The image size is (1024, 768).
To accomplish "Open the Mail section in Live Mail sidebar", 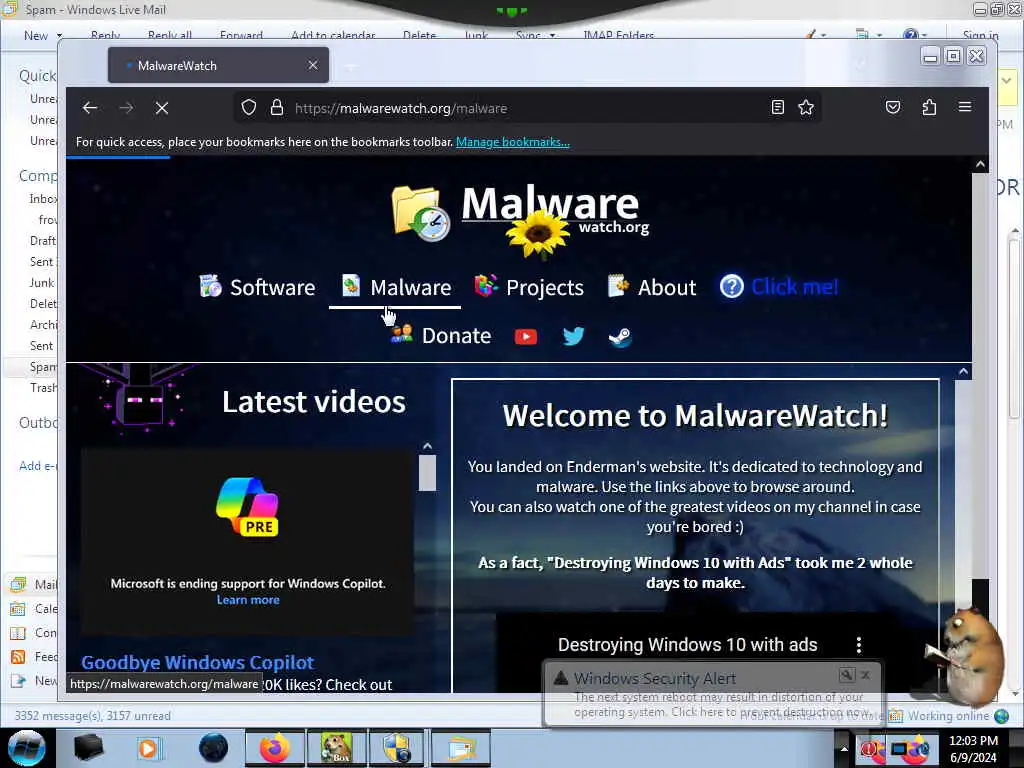I will [34, 584].
